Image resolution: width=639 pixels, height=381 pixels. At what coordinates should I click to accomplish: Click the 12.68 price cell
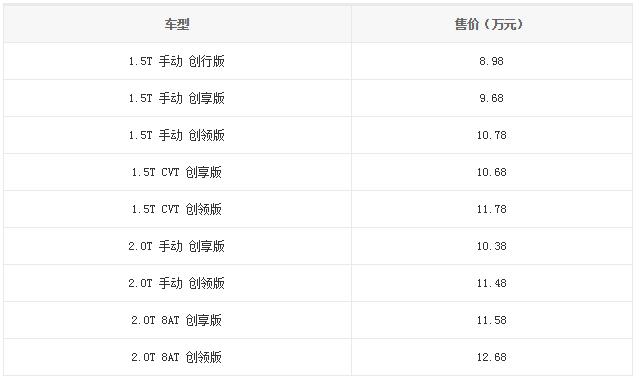click(492, 357)
